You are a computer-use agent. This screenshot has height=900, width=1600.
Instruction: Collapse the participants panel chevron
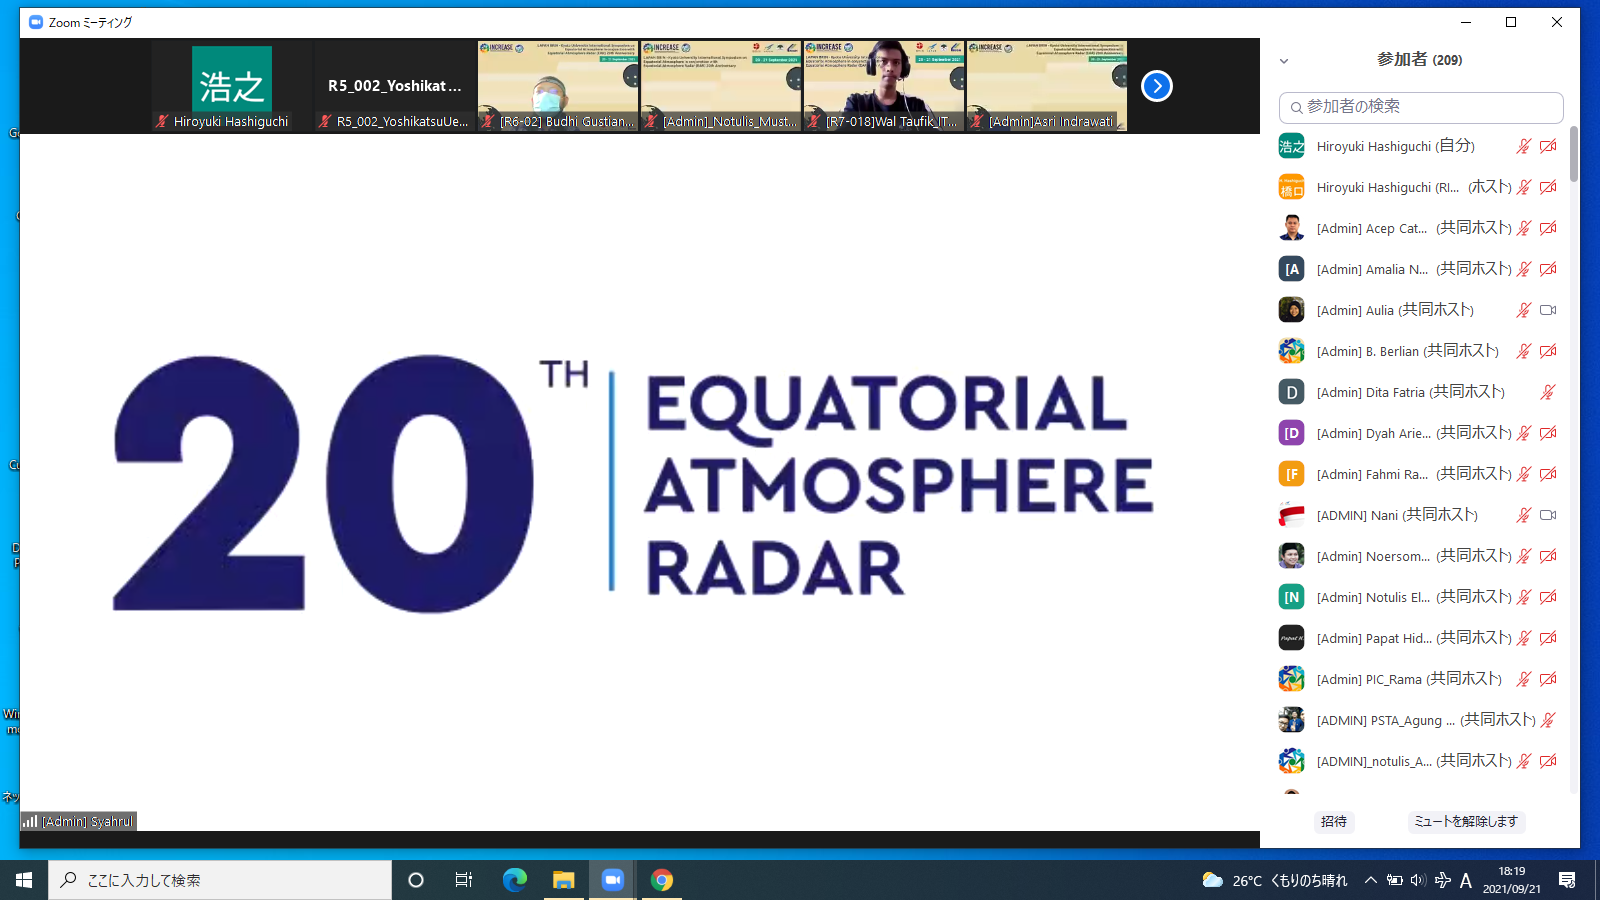(x=1284, y=61)
